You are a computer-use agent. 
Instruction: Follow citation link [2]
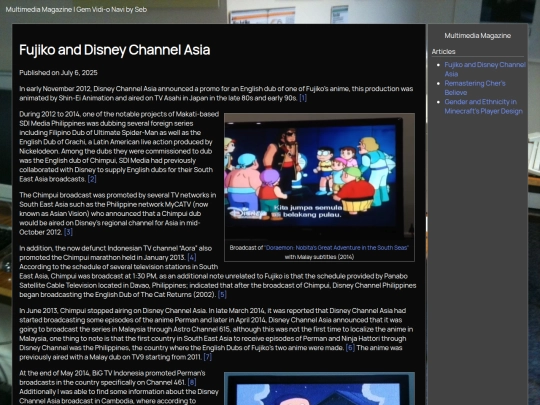click(x=92, y=179)
